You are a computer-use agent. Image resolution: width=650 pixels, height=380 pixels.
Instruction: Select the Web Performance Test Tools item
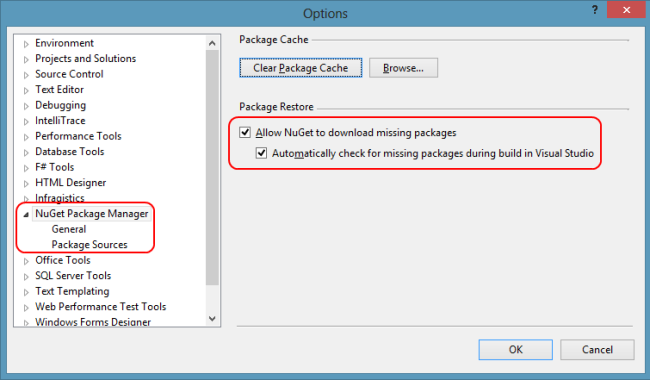click(101, 307)
